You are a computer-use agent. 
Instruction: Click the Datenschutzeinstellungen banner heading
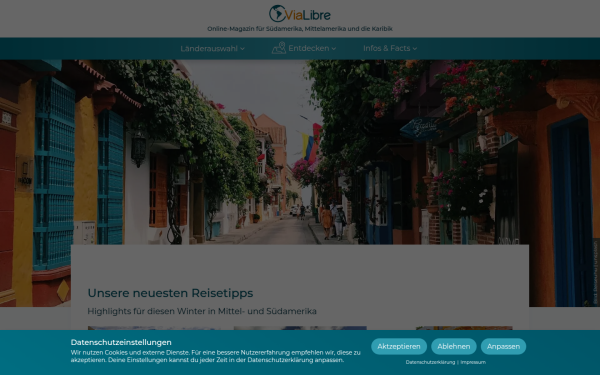click(121, 342)
